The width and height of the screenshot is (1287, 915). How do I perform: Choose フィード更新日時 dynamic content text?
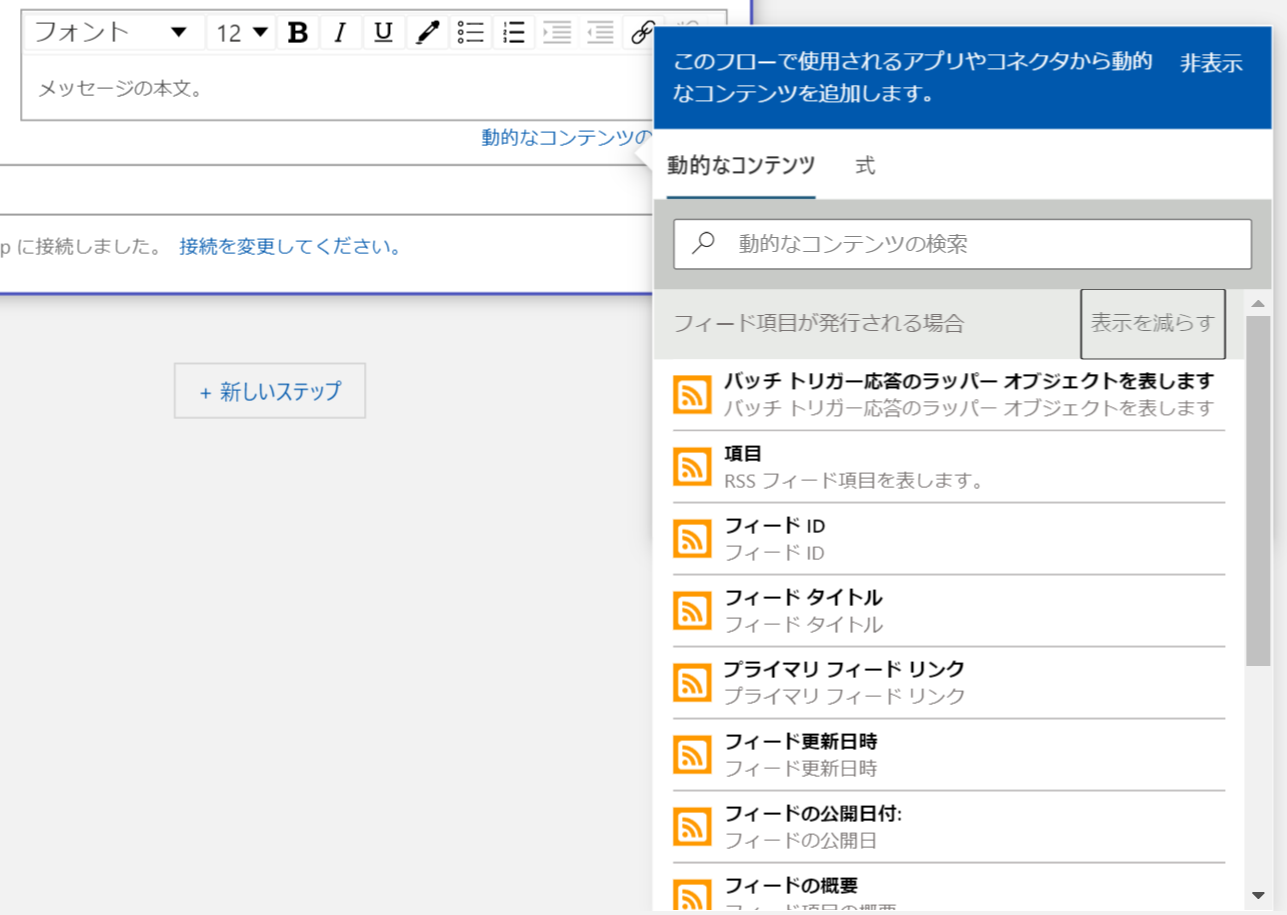pos(801,741)
